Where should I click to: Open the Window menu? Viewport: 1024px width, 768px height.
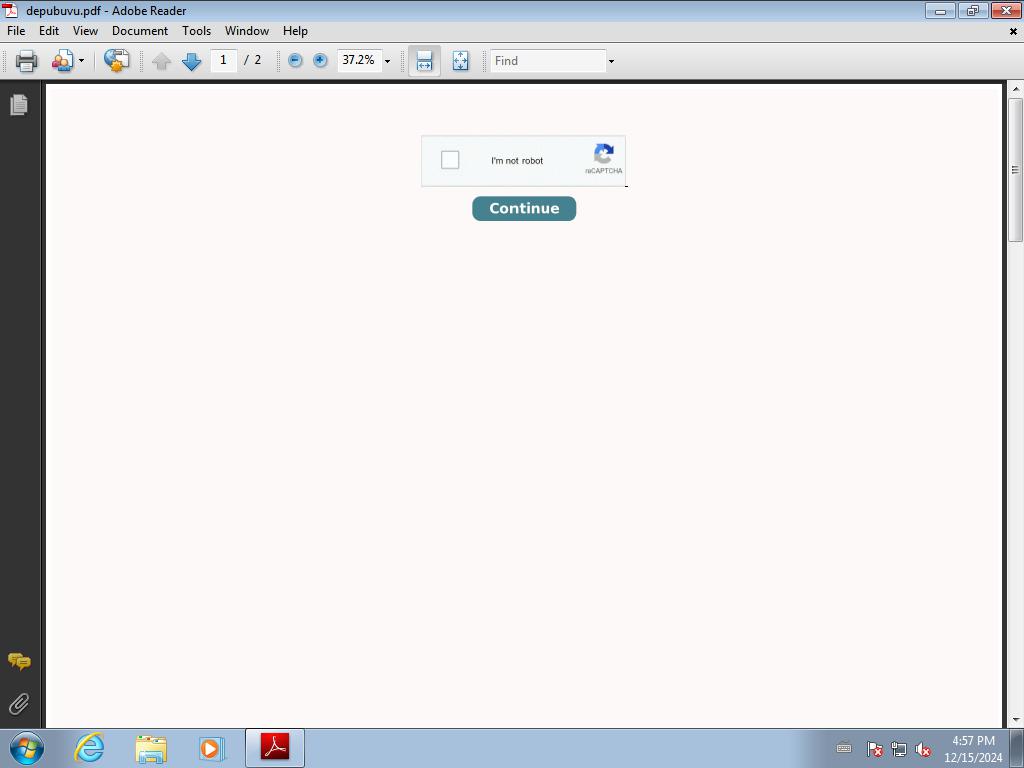pyautogui.click(x=247, y=31)
